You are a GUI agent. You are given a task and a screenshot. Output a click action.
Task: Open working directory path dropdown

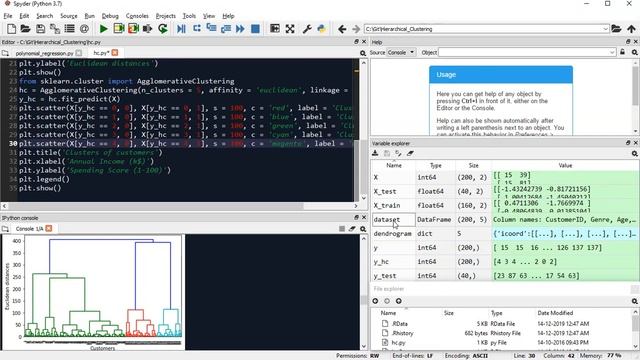pyautogui.click(x=605, y=29)
